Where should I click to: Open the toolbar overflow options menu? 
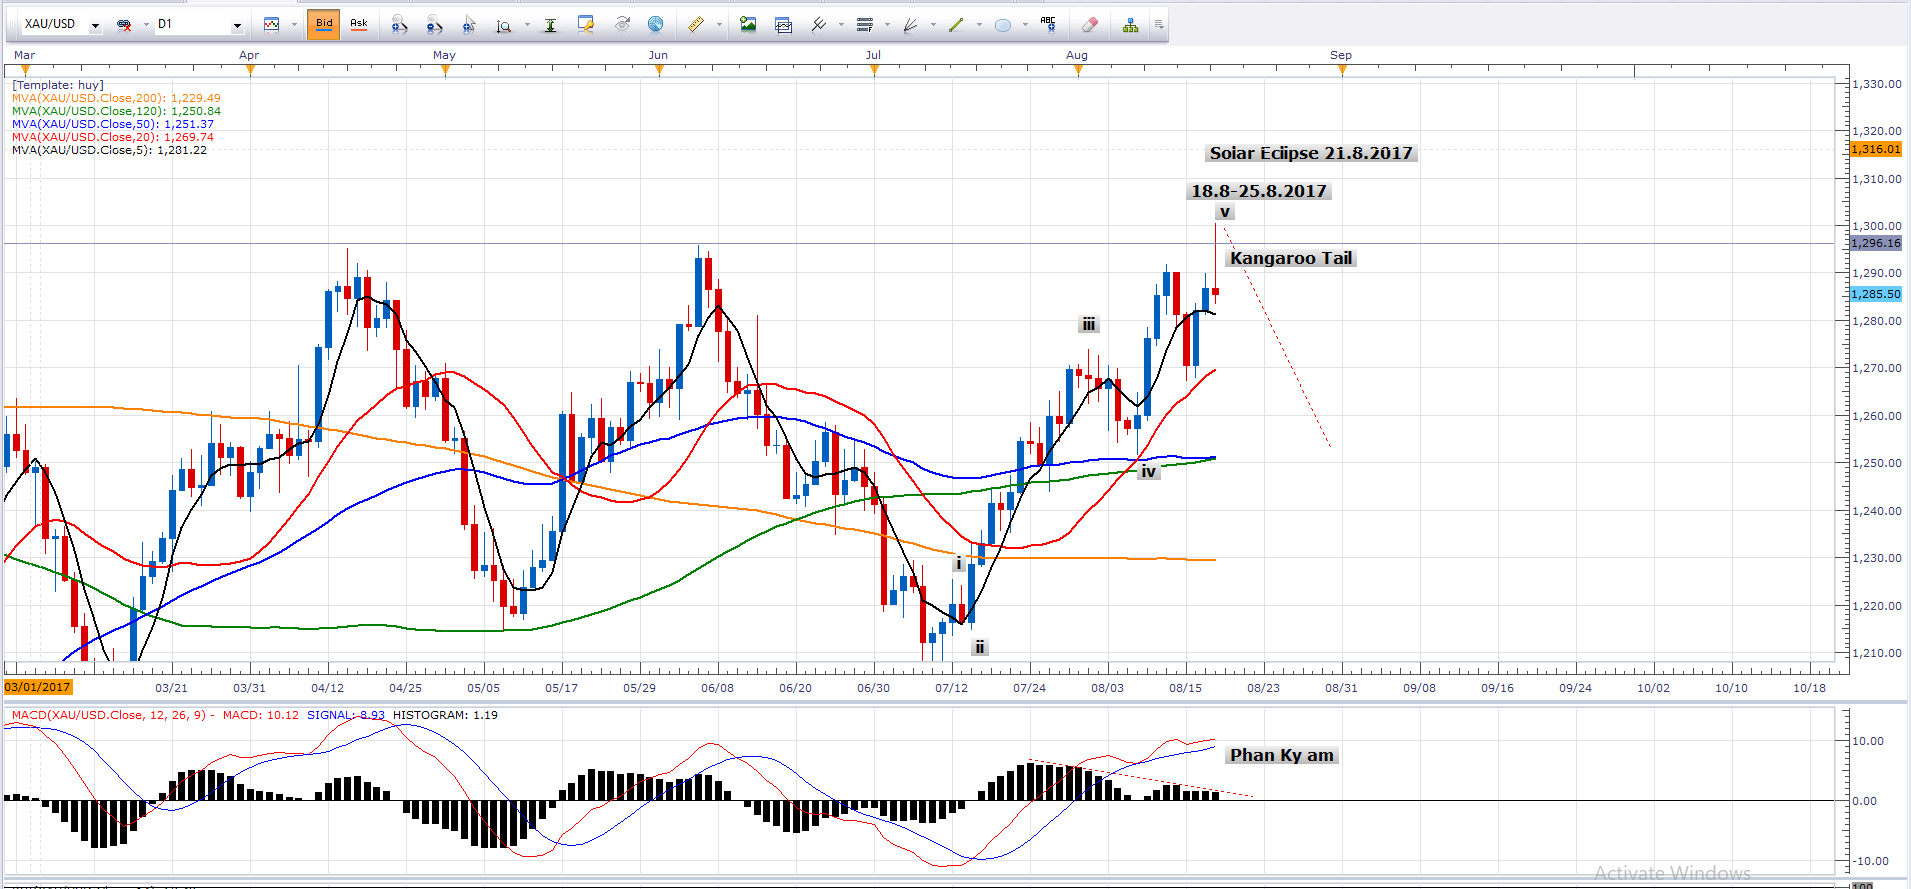pos(1159,25)
